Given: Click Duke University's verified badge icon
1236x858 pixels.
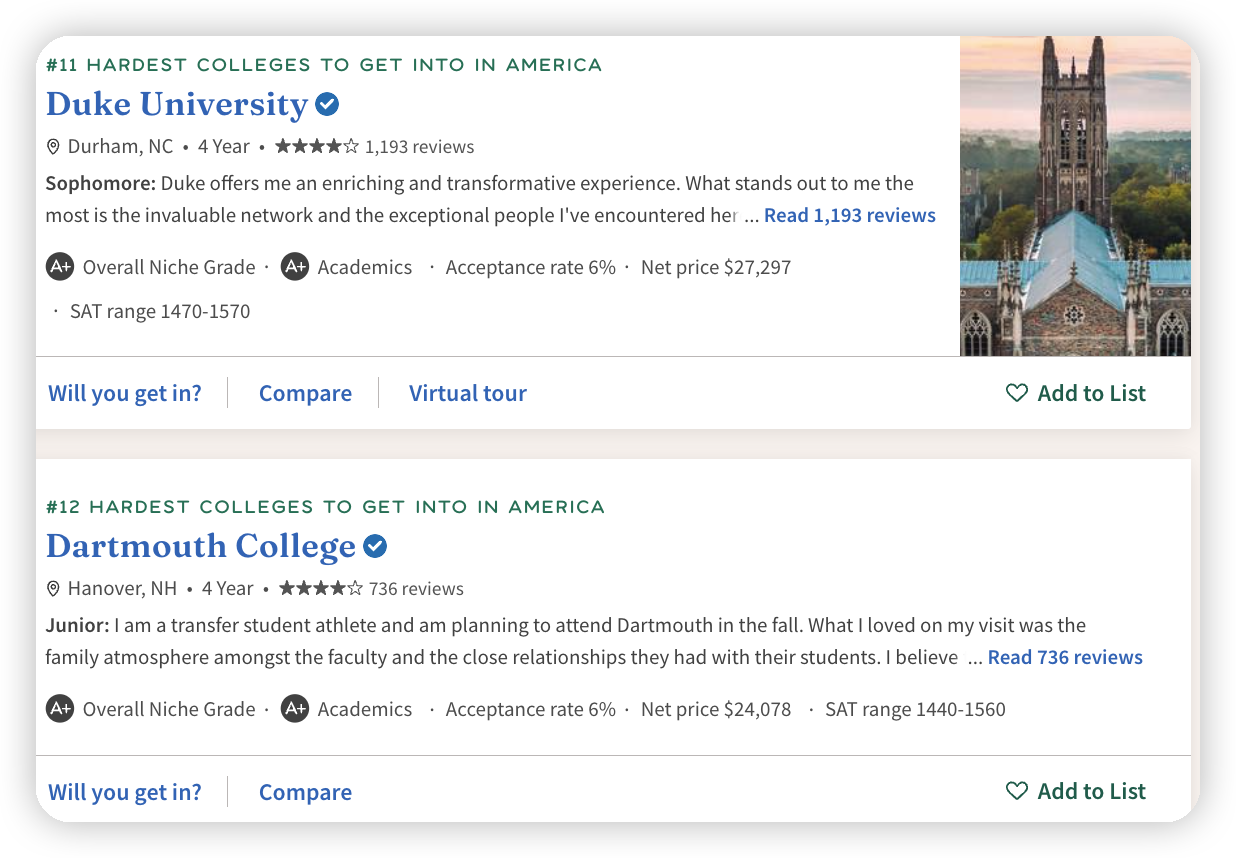Looking at the screenshot, I should 327,104.
